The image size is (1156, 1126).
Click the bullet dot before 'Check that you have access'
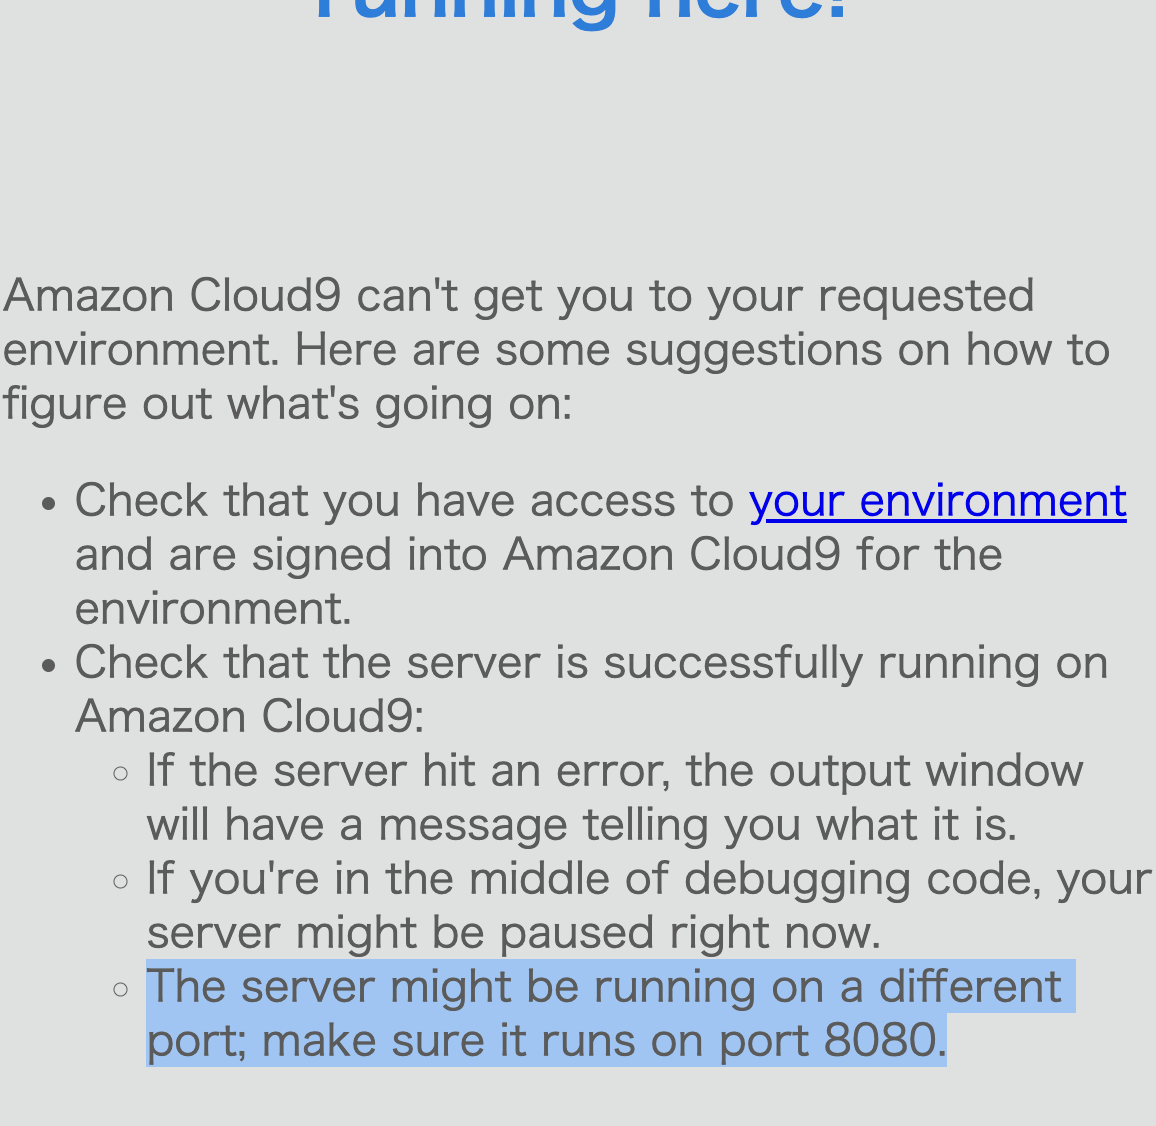coord(49,504)
